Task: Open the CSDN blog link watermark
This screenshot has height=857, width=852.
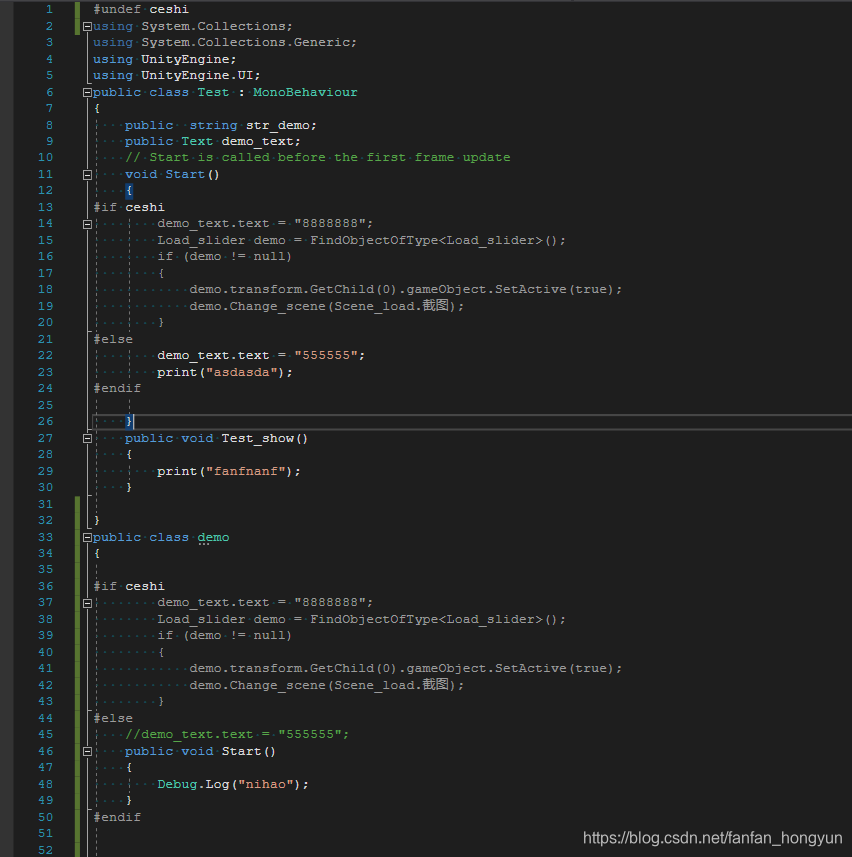Action: (712, 838)
